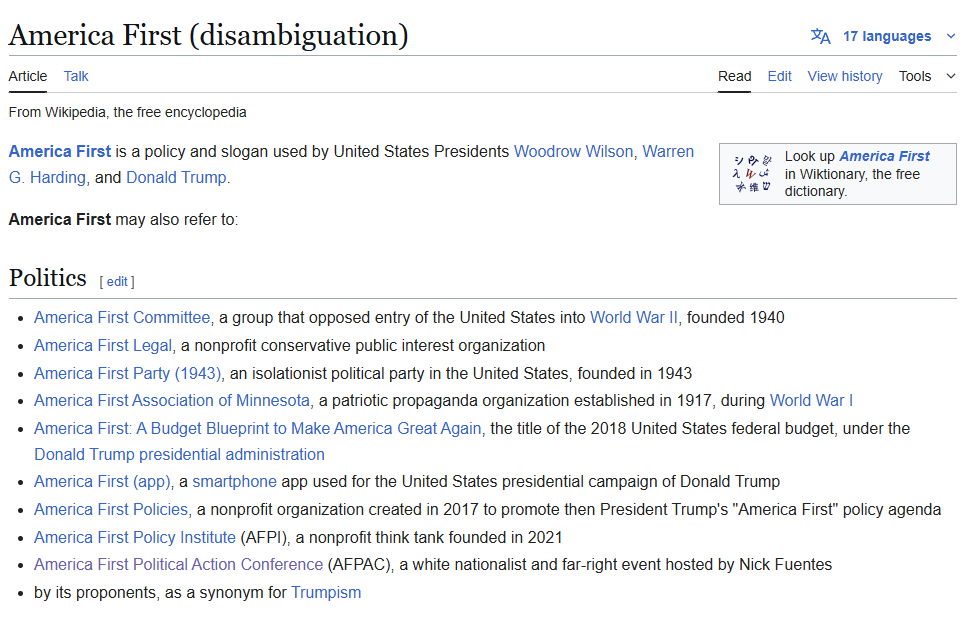Screen dimensions: 968x618
Task: Click the page title America First (disambiguation)
Action: click(209, 35)
